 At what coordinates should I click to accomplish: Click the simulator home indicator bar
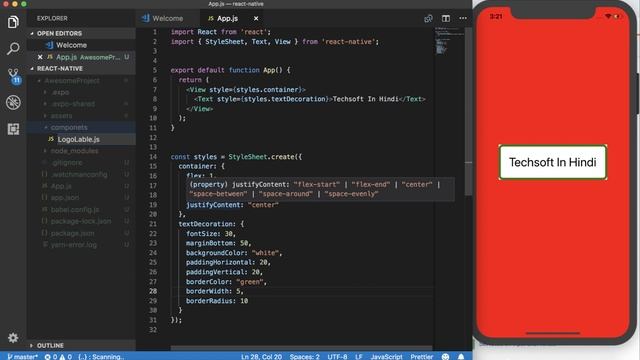pos(553,333)
